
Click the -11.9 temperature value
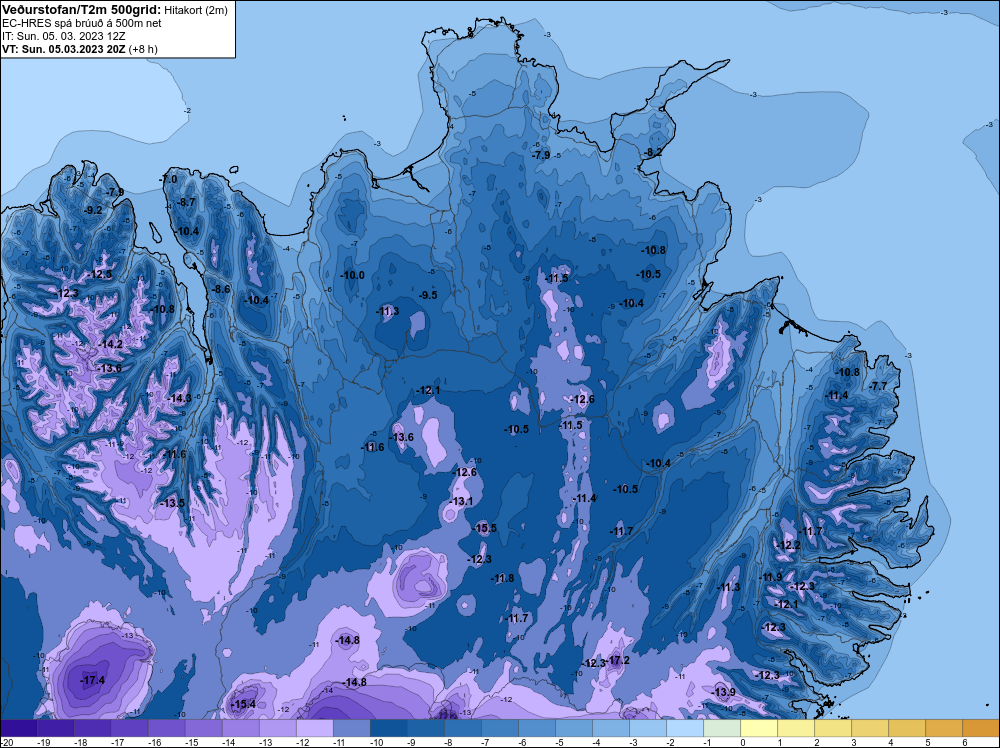770,577
